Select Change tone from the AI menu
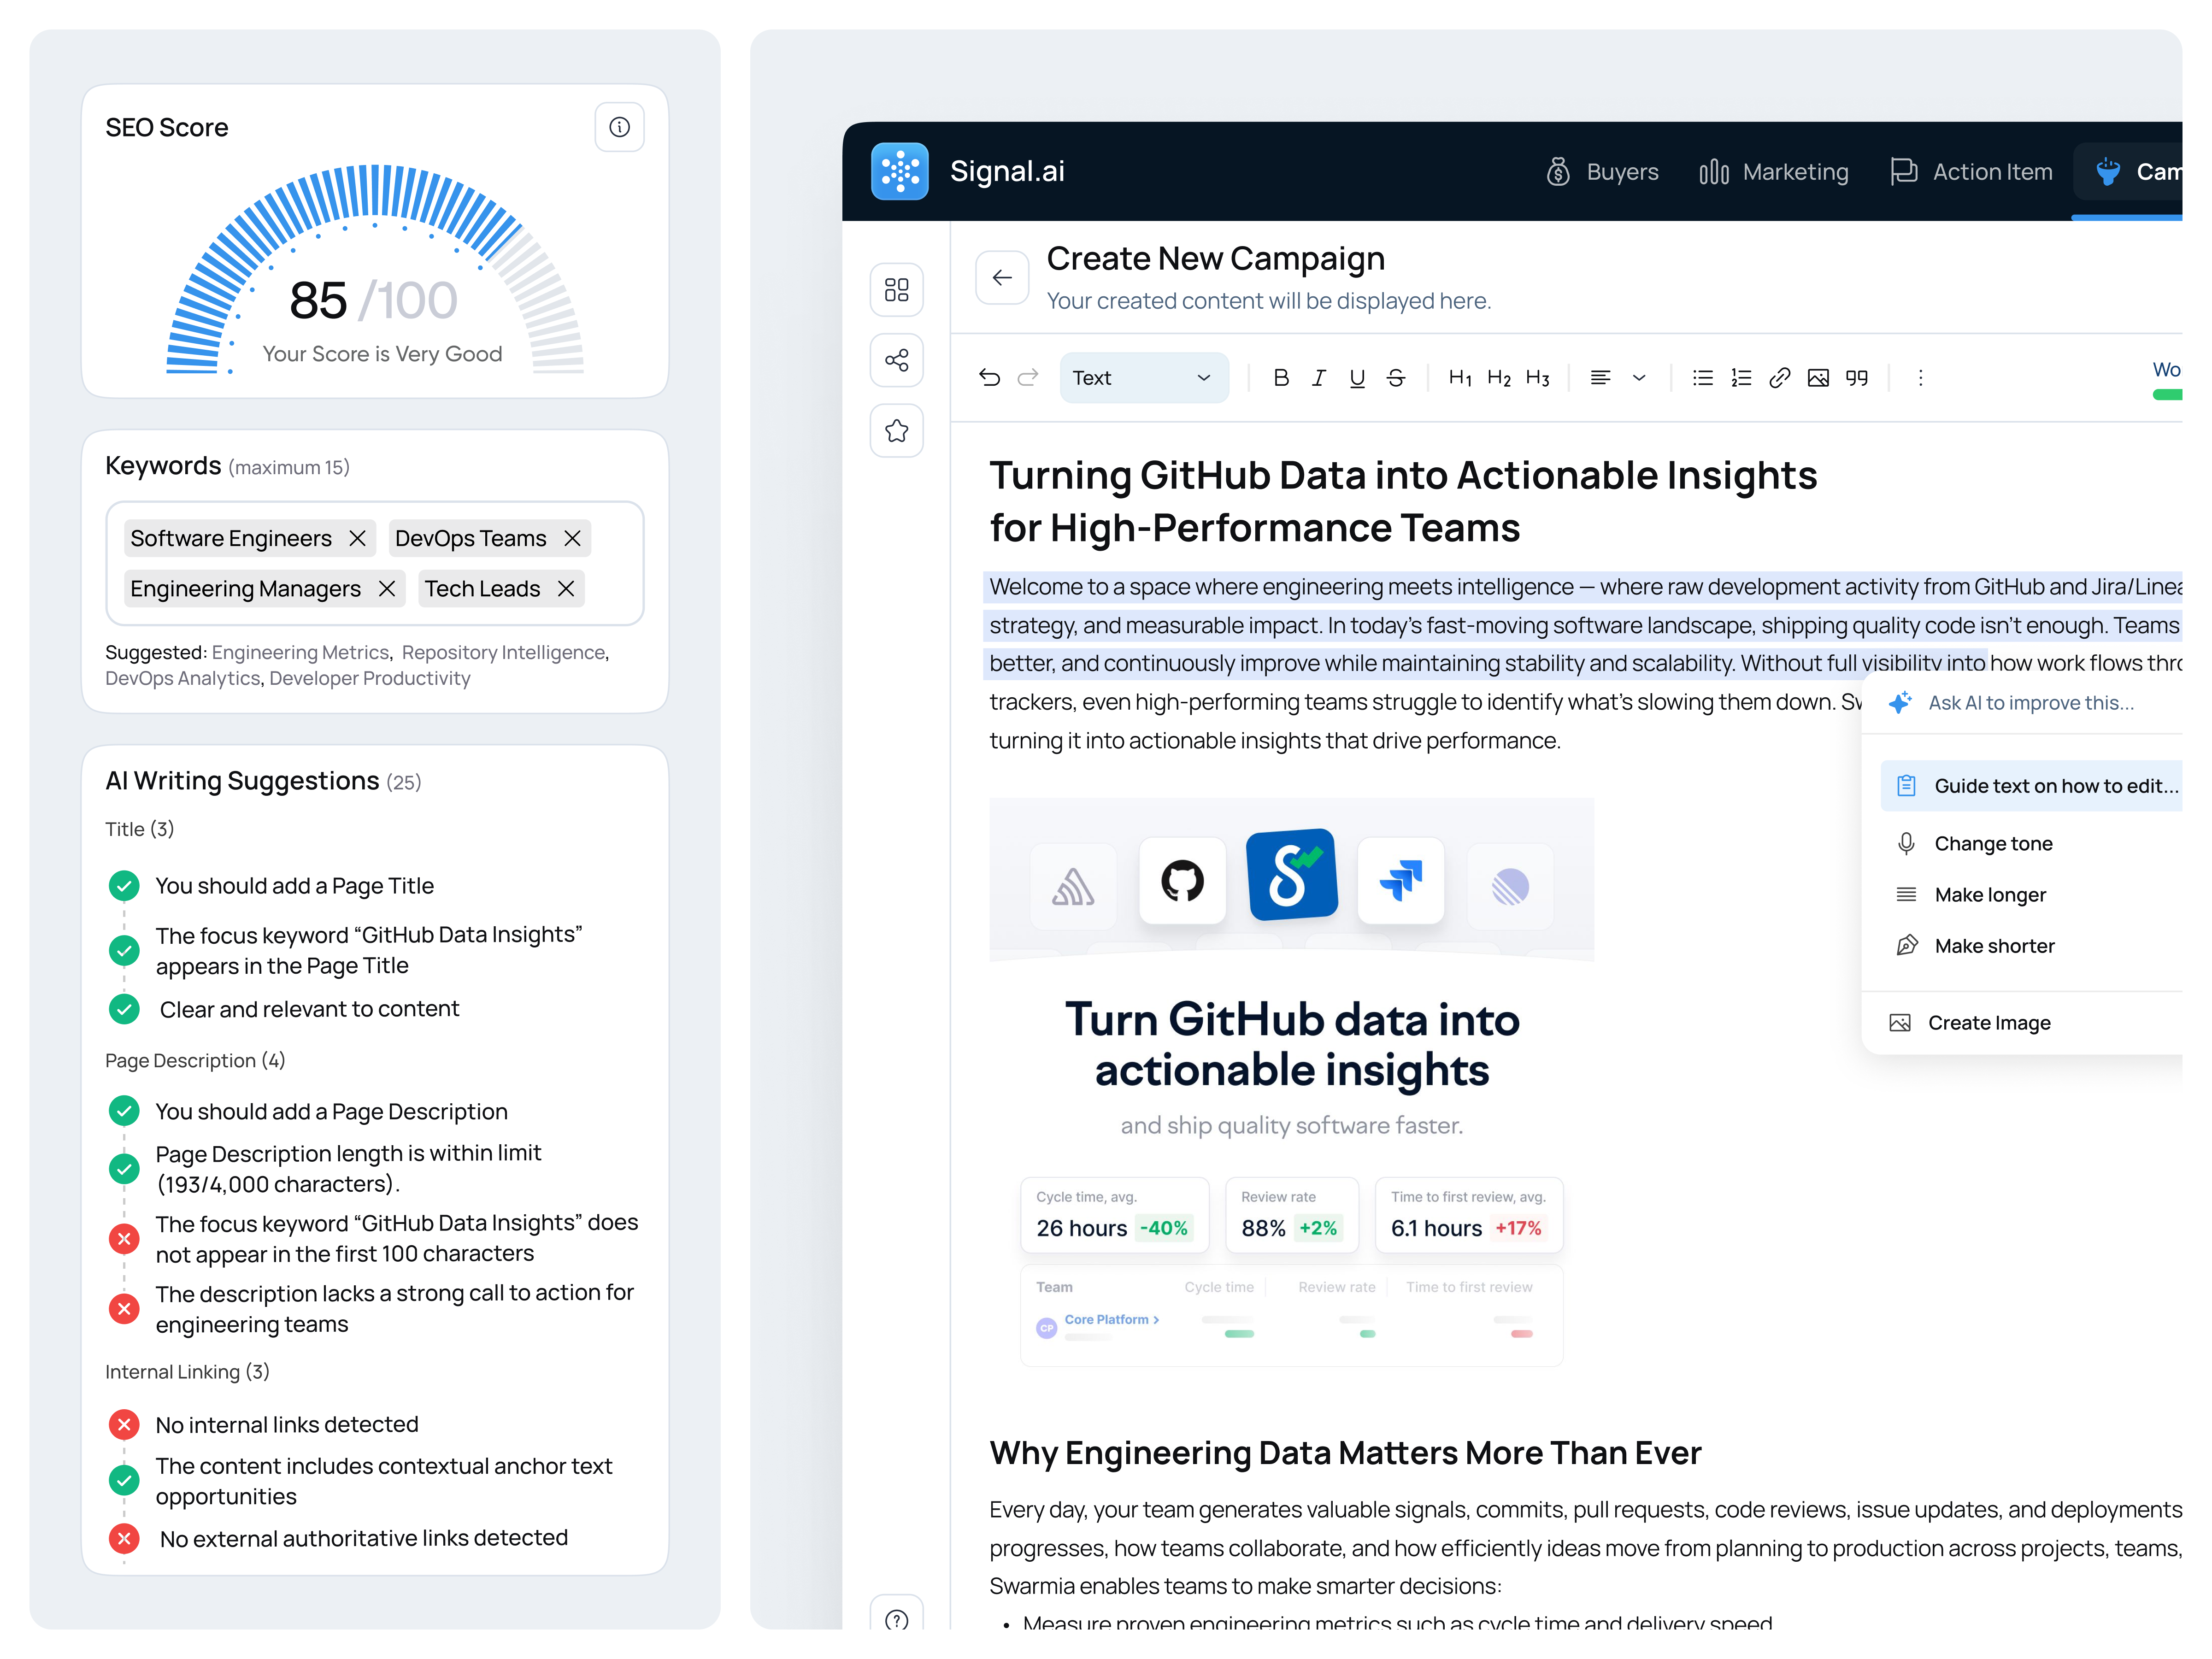Image resolution: width=2212 pixels, height=1659 pixels. tap(1992, 843)
